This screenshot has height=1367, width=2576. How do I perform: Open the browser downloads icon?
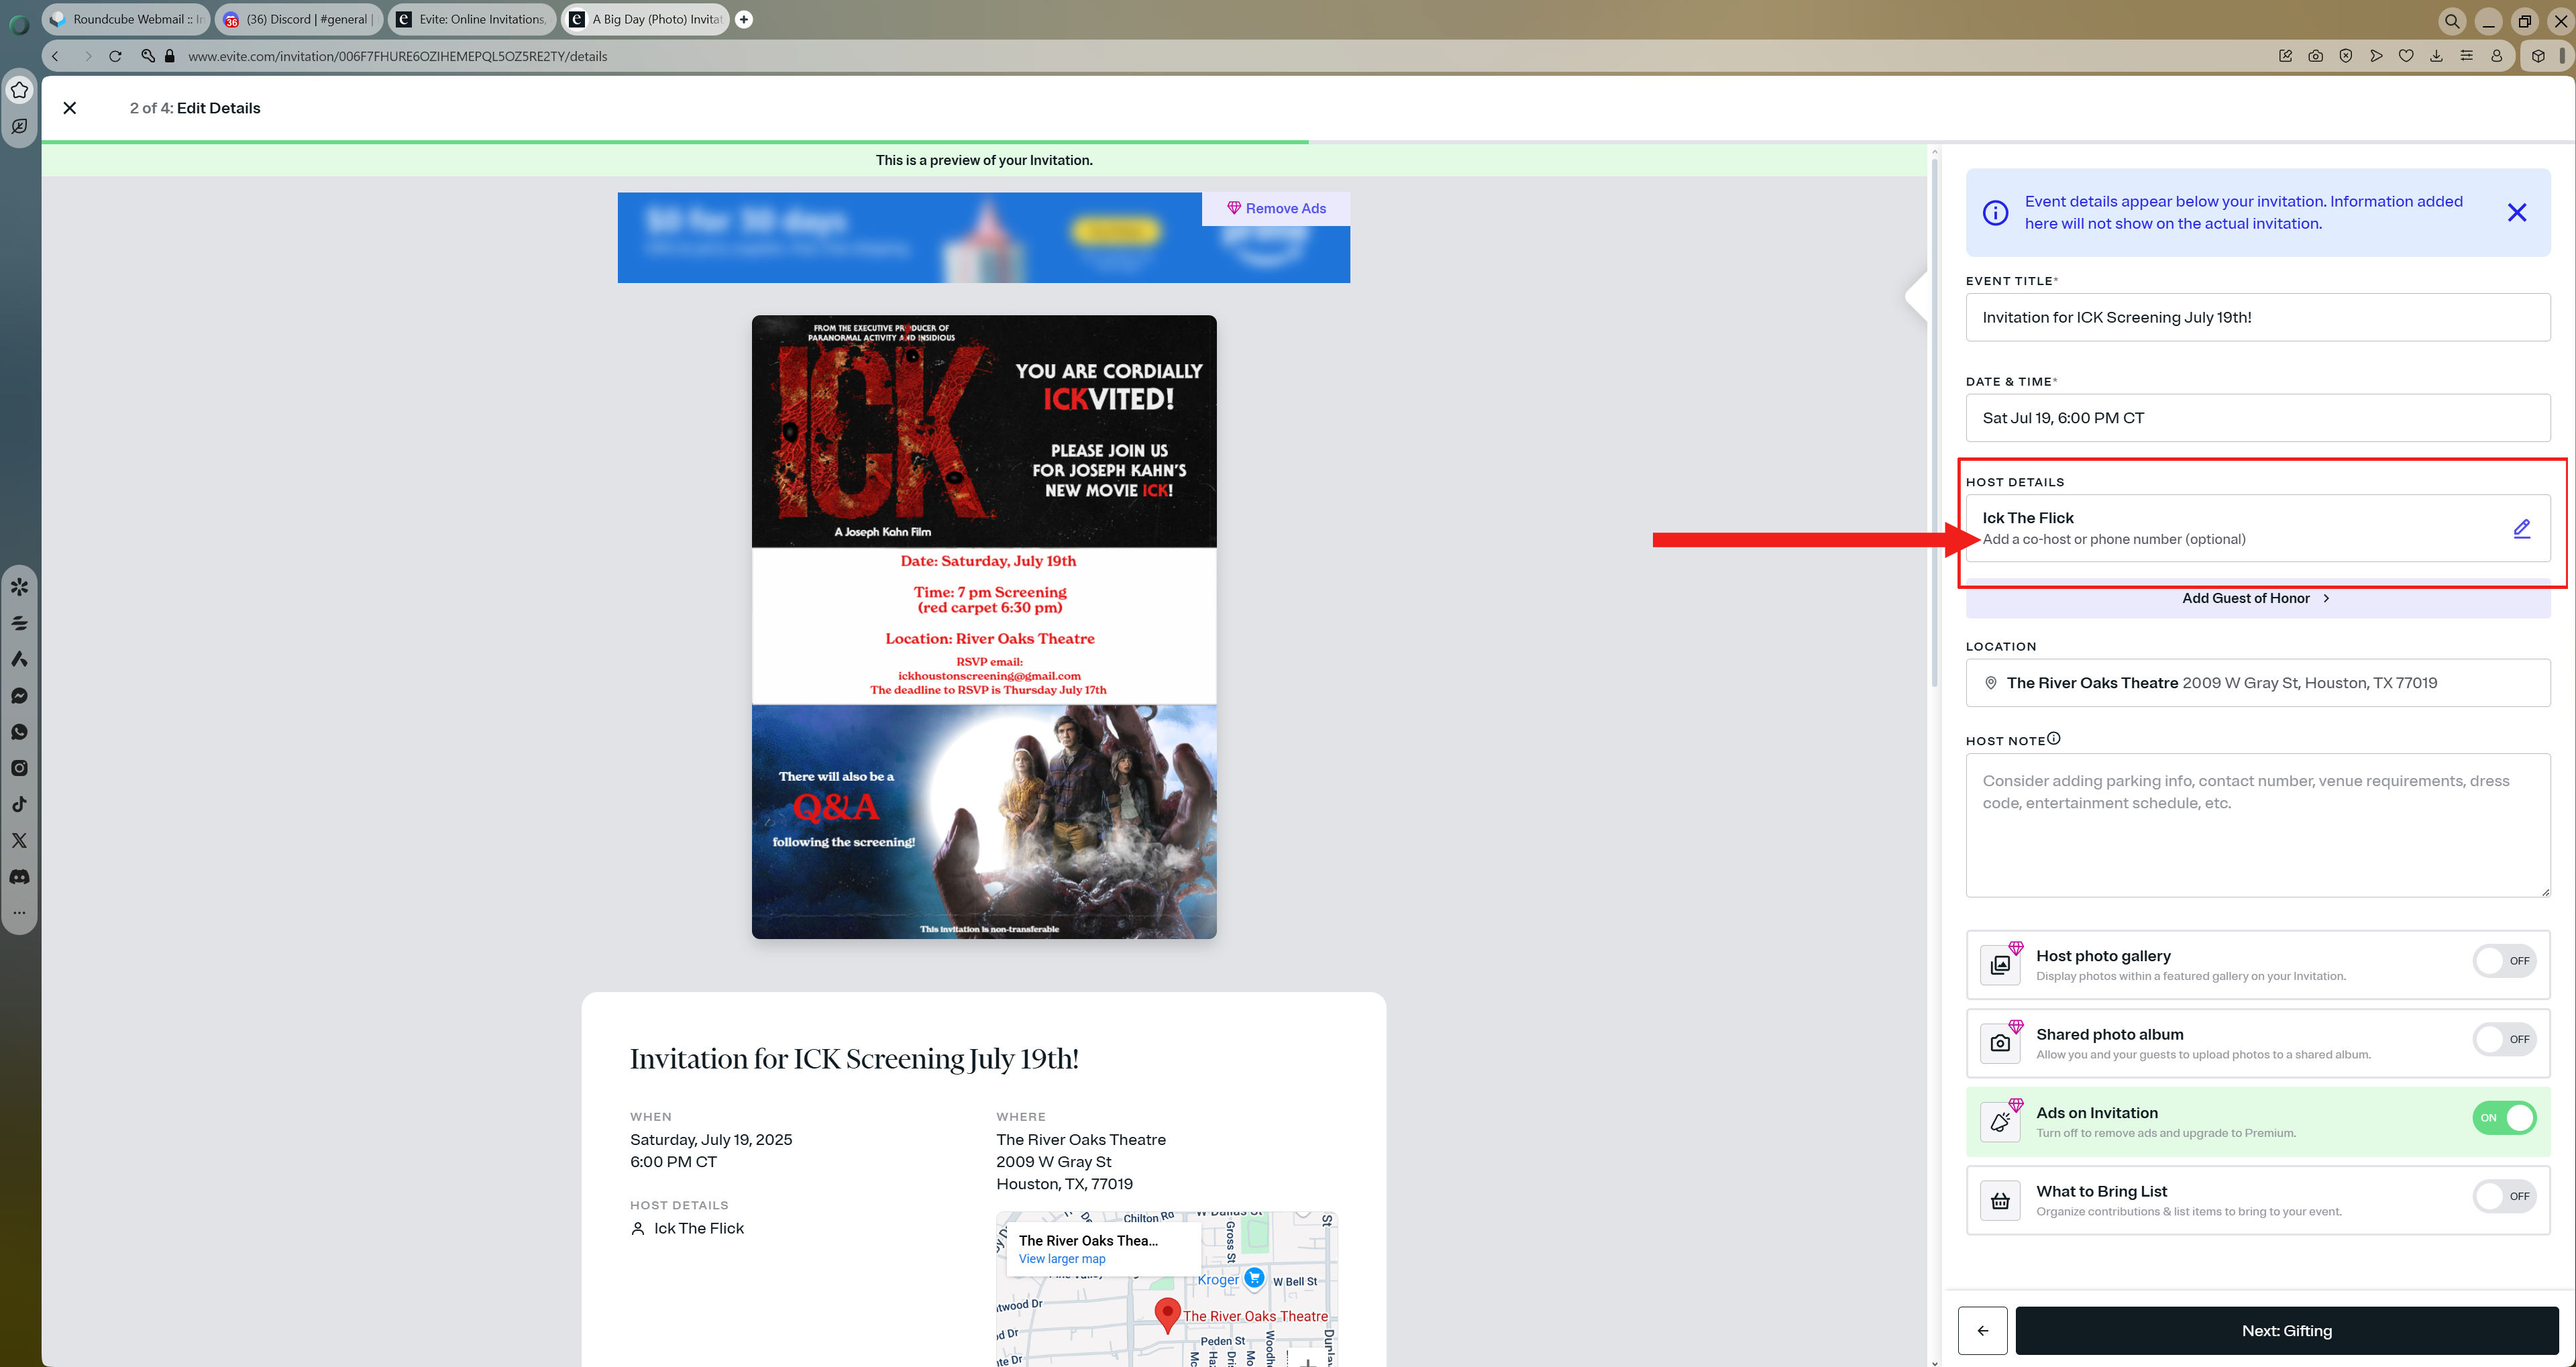click(x=2436, y=56)
